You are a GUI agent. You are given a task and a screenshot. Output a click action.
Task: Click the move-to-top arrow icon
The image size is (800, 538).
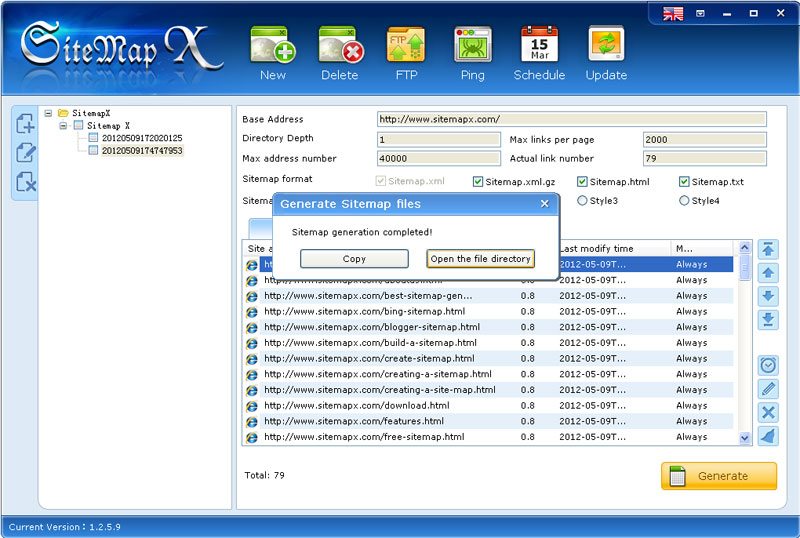[768, 249]
